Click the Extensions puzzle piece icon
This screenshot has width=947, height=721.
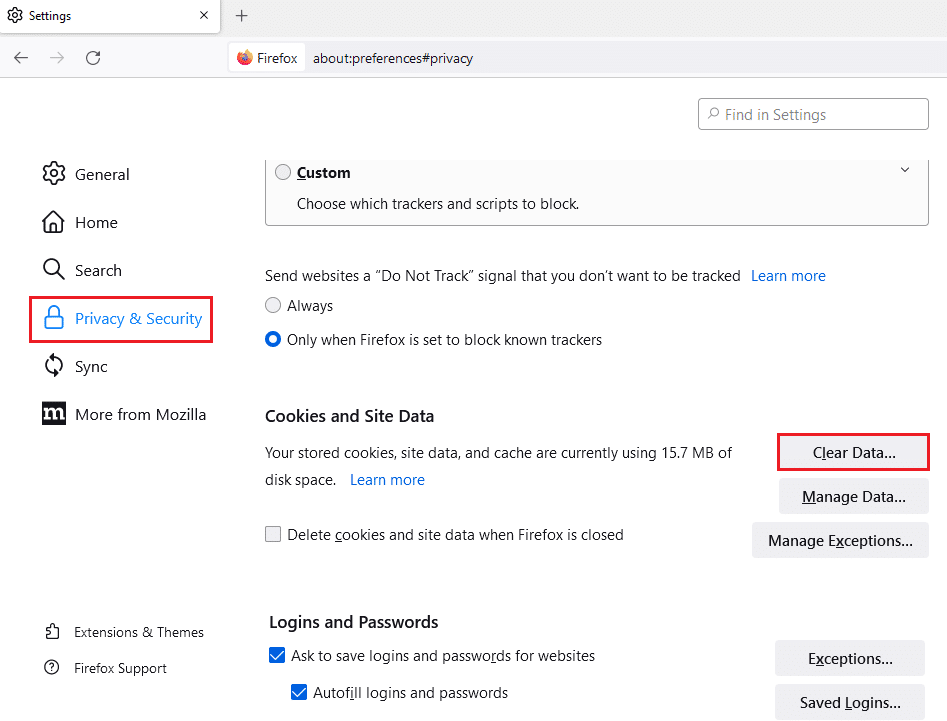click(53, 632)
